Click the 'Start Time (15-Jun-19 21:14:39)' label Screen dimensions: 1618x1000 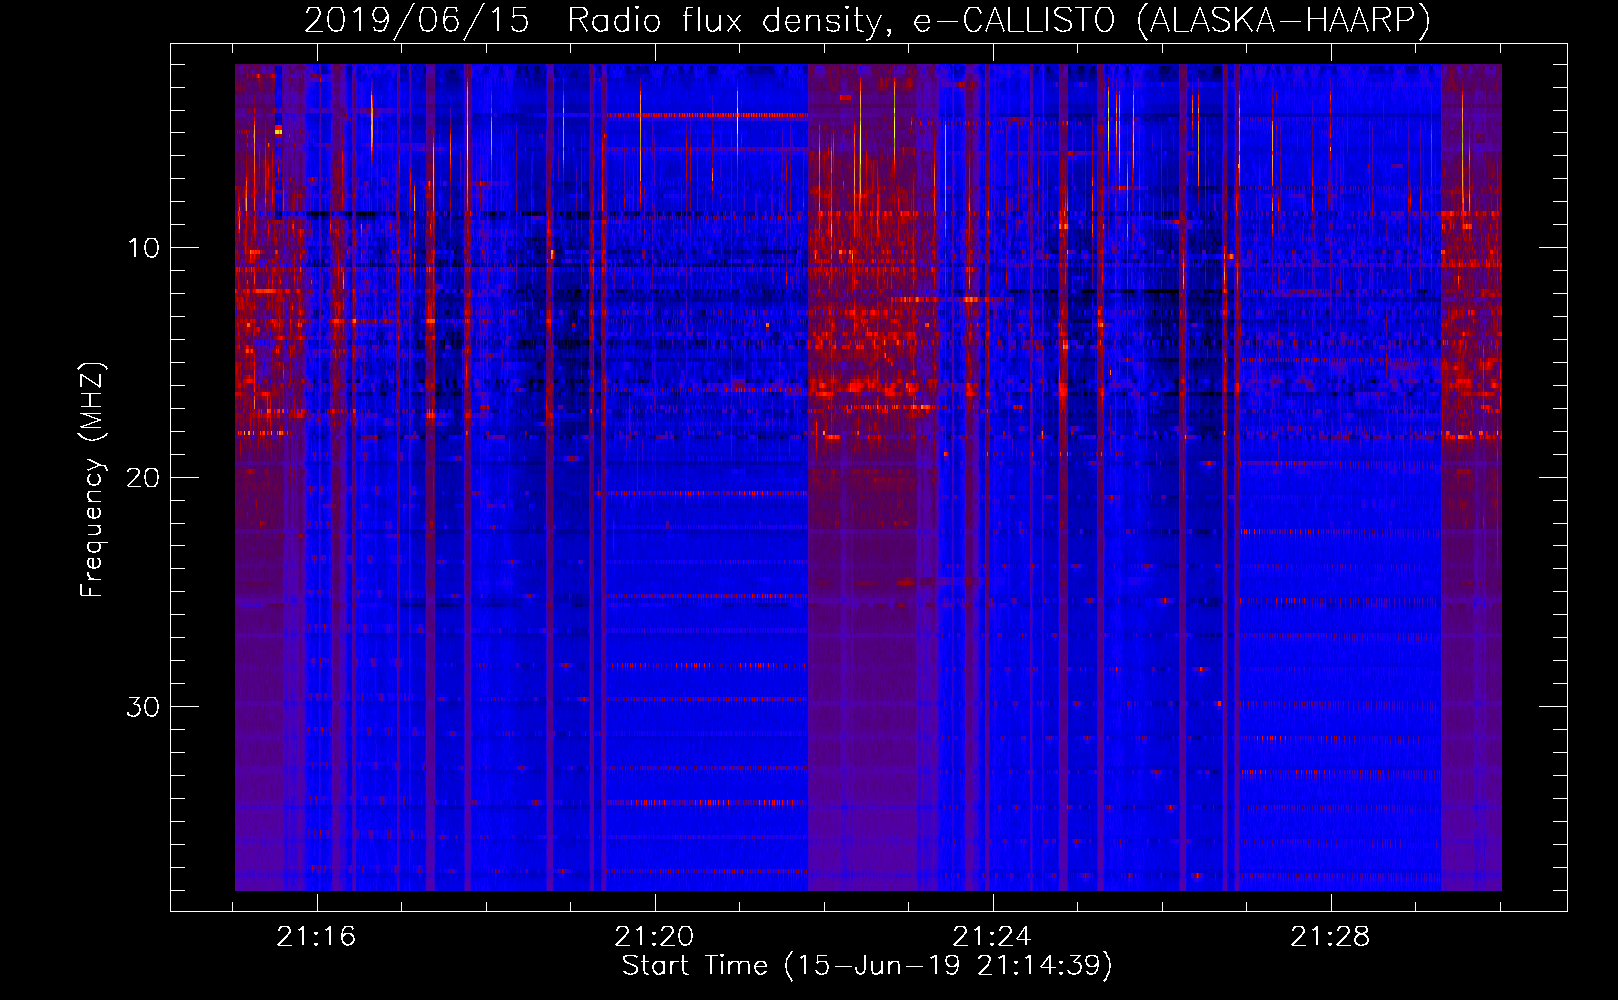tap(867, 965)
